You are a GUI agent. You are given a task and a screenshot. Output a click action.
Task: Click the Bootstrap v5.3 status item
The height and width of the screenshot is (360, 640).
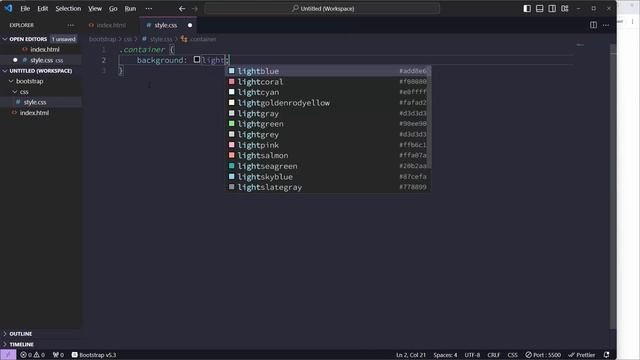pos(94,355)
